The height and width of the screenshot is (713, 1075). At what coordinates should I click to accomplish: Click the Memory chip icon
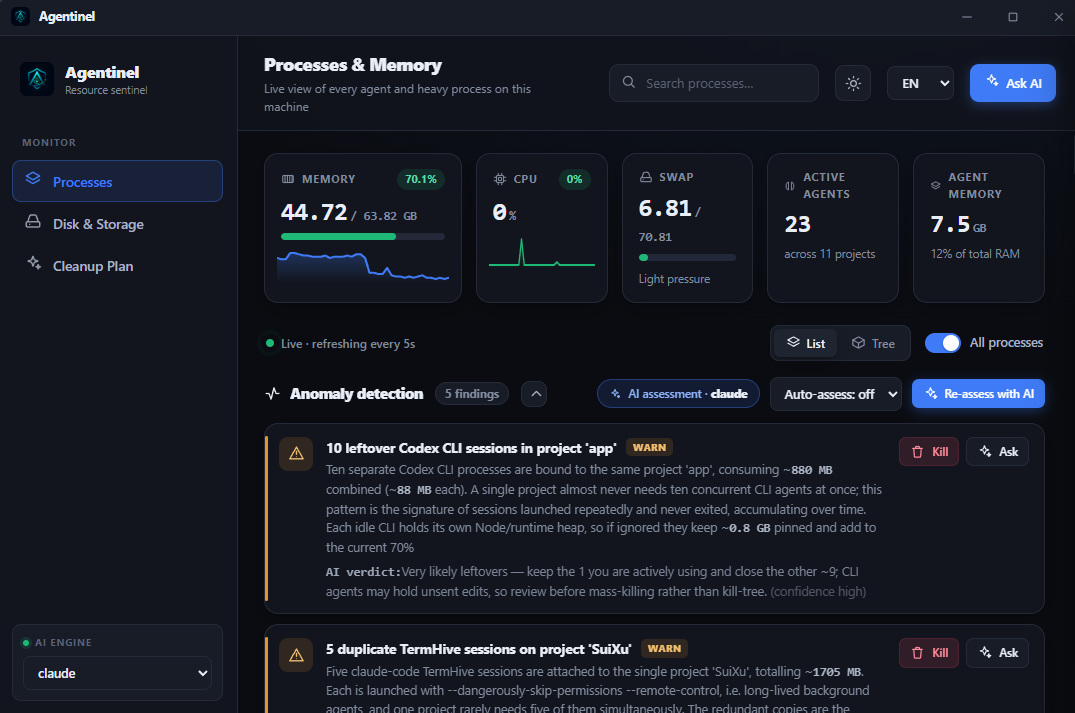click(288, 179)
